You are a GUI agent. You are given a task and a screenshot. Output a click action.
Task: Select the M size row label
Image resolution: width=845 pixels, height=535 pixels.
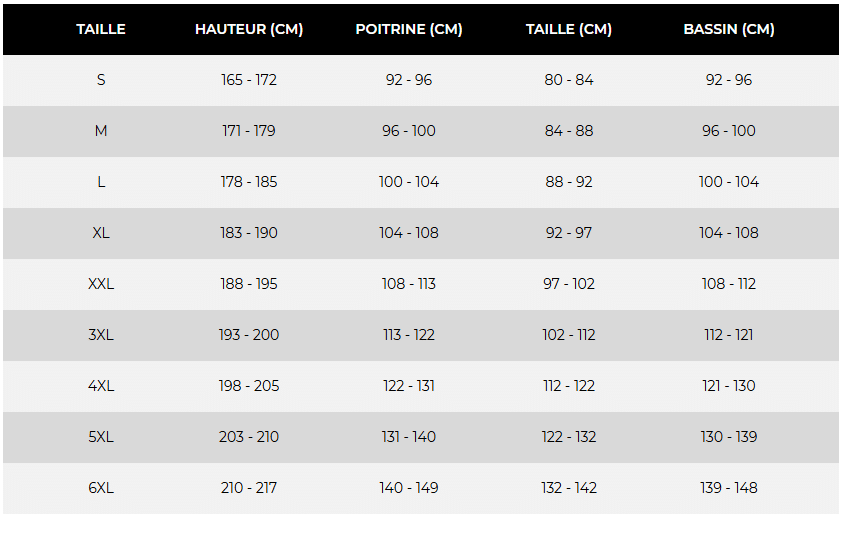click(101, 131)
